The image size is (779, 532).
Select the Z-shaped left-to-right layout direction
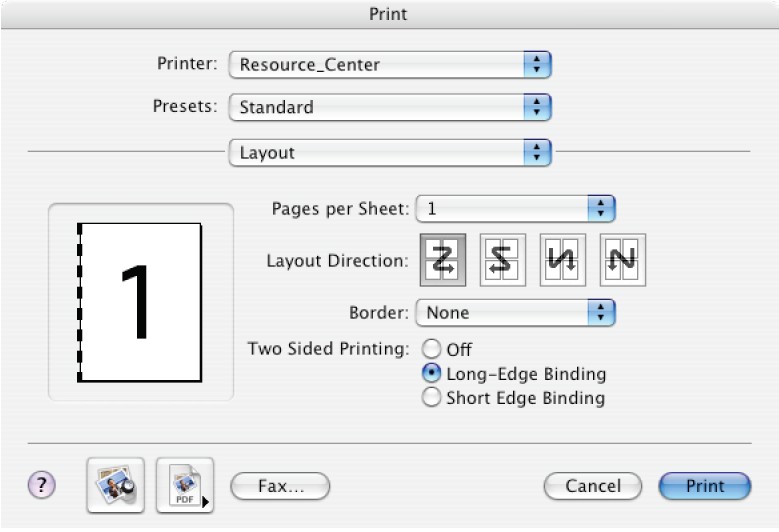click(x=443, y=260)
